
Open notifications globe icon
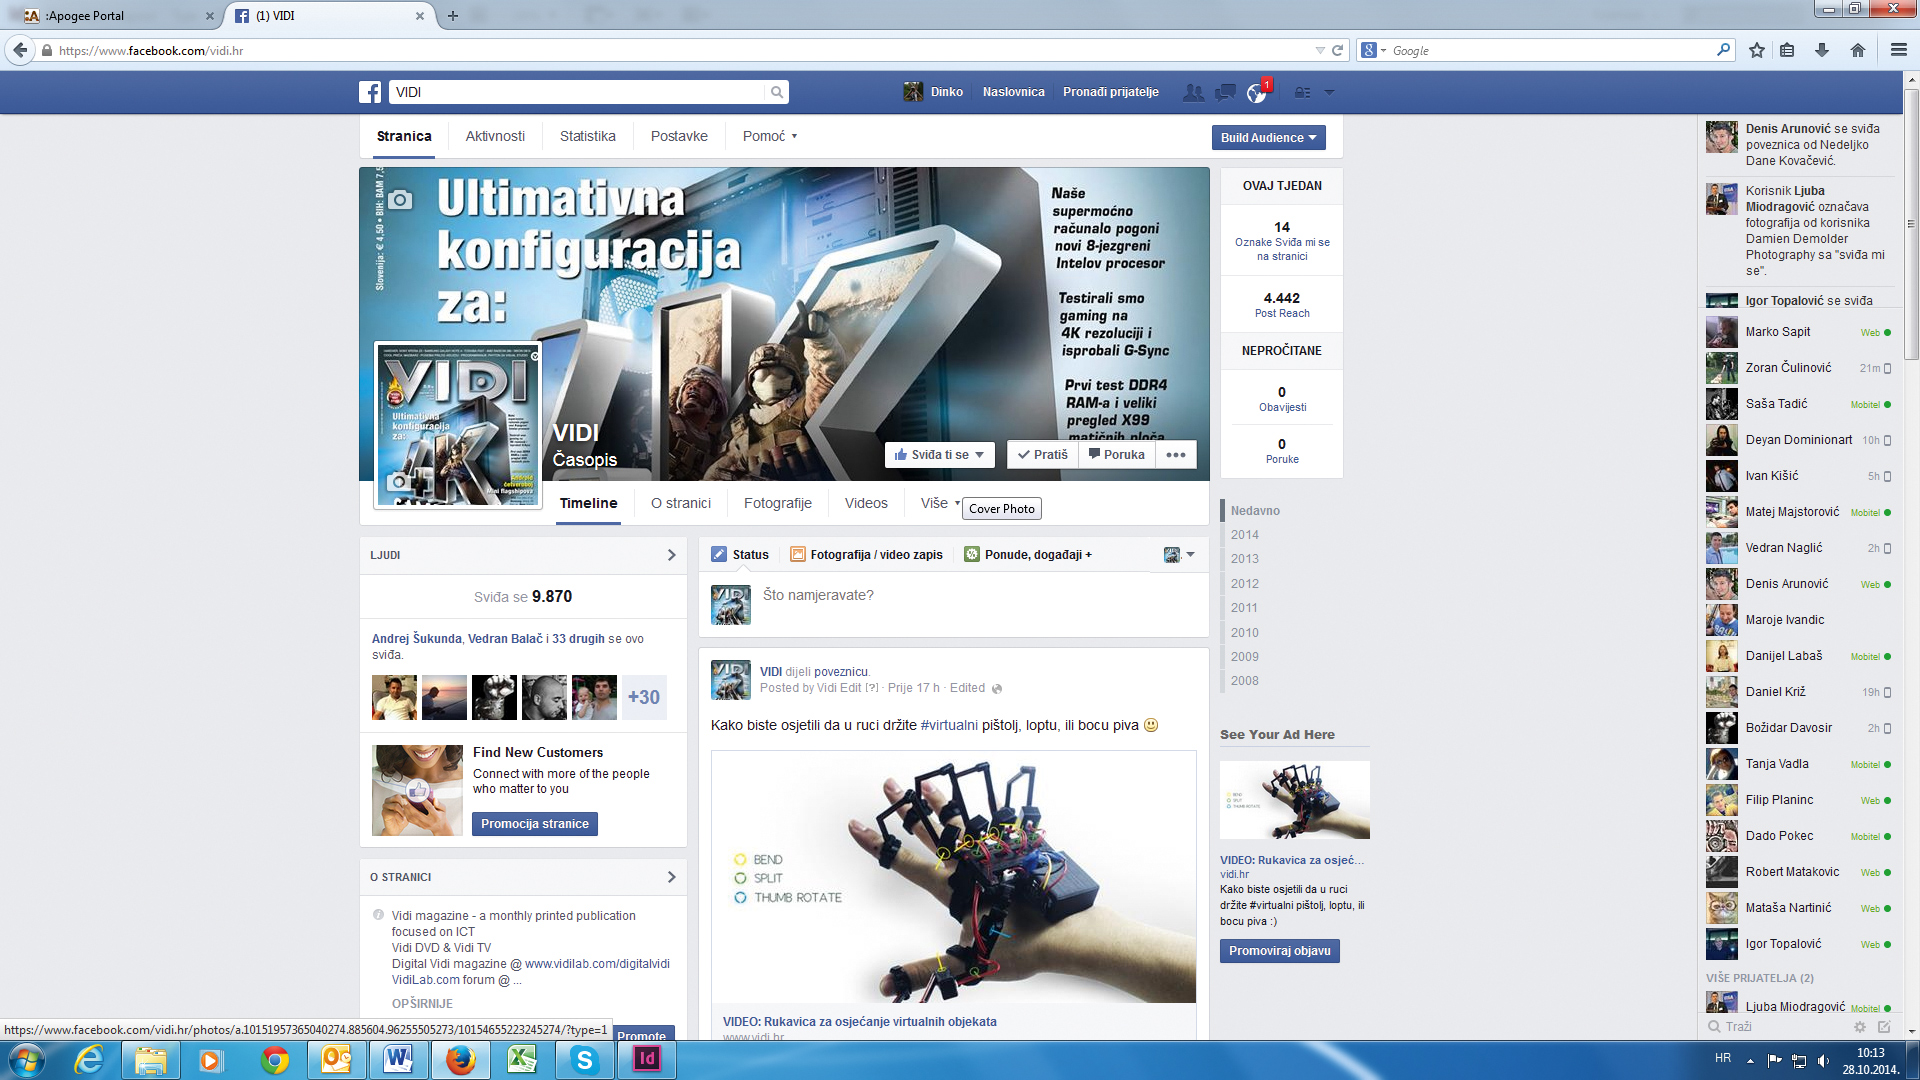click(1256, 93)
